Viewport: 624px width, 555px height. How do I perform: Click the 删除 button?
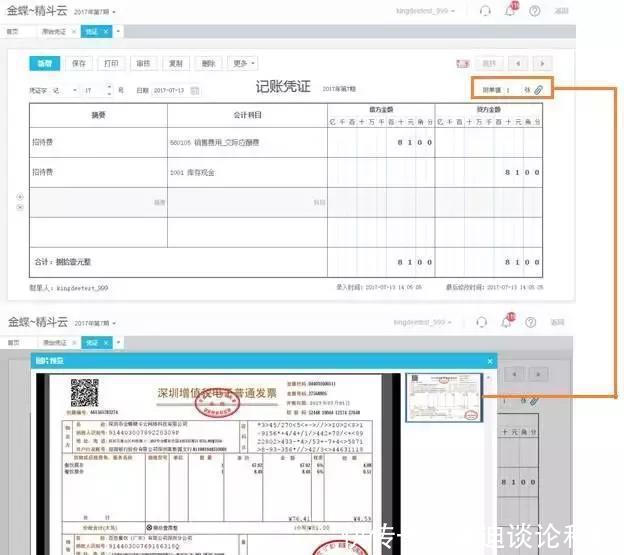point(208,63)
